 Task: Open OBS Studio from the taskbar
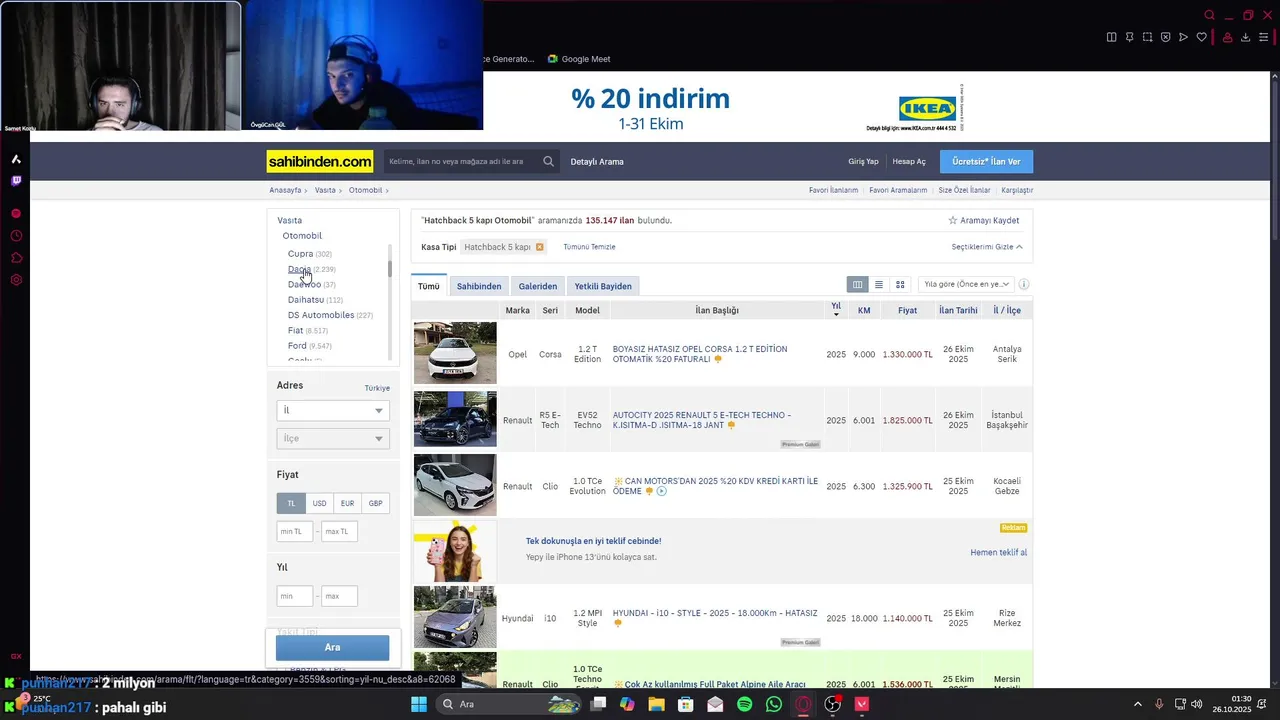(x=832, y=704)
